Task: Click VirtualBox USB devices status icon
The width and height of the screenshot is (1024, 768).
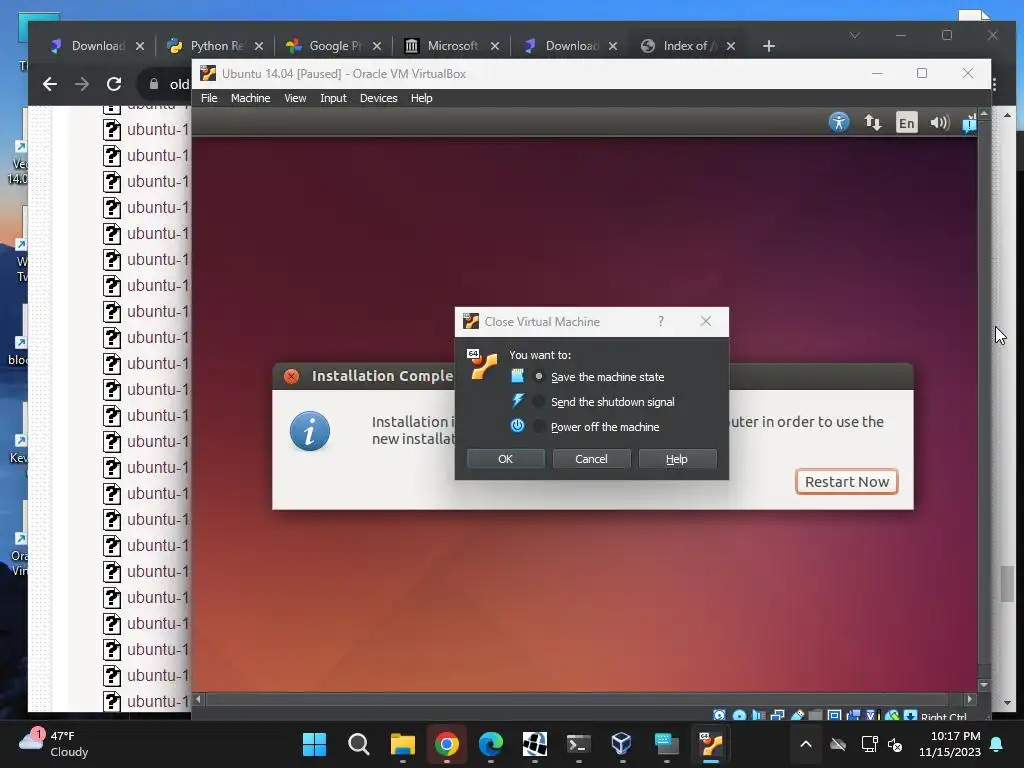Action: tap(797, 715)
